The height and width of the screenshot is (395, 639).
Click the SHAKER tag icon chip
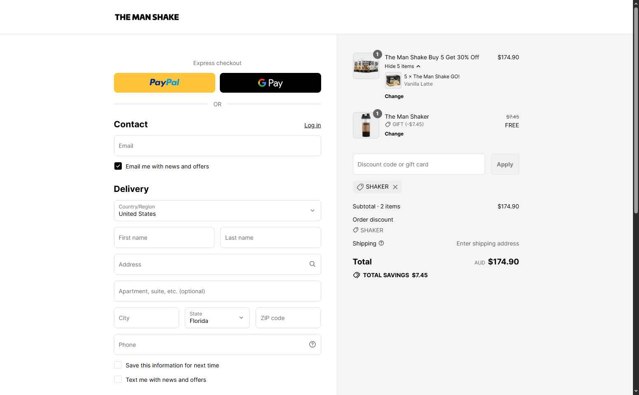(x=360, y=187)
